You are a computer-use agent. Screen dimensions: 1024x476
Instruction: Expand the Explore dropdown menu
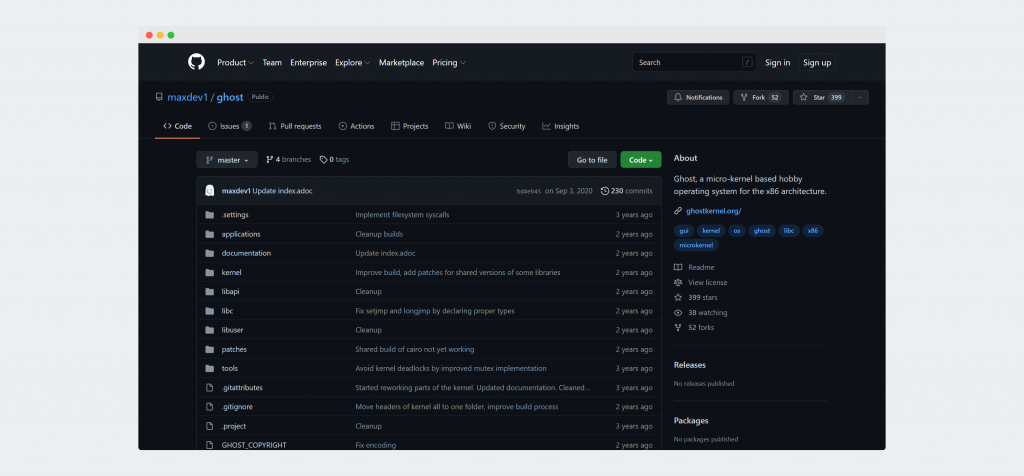pyautogui.click(x=352, y=63)
